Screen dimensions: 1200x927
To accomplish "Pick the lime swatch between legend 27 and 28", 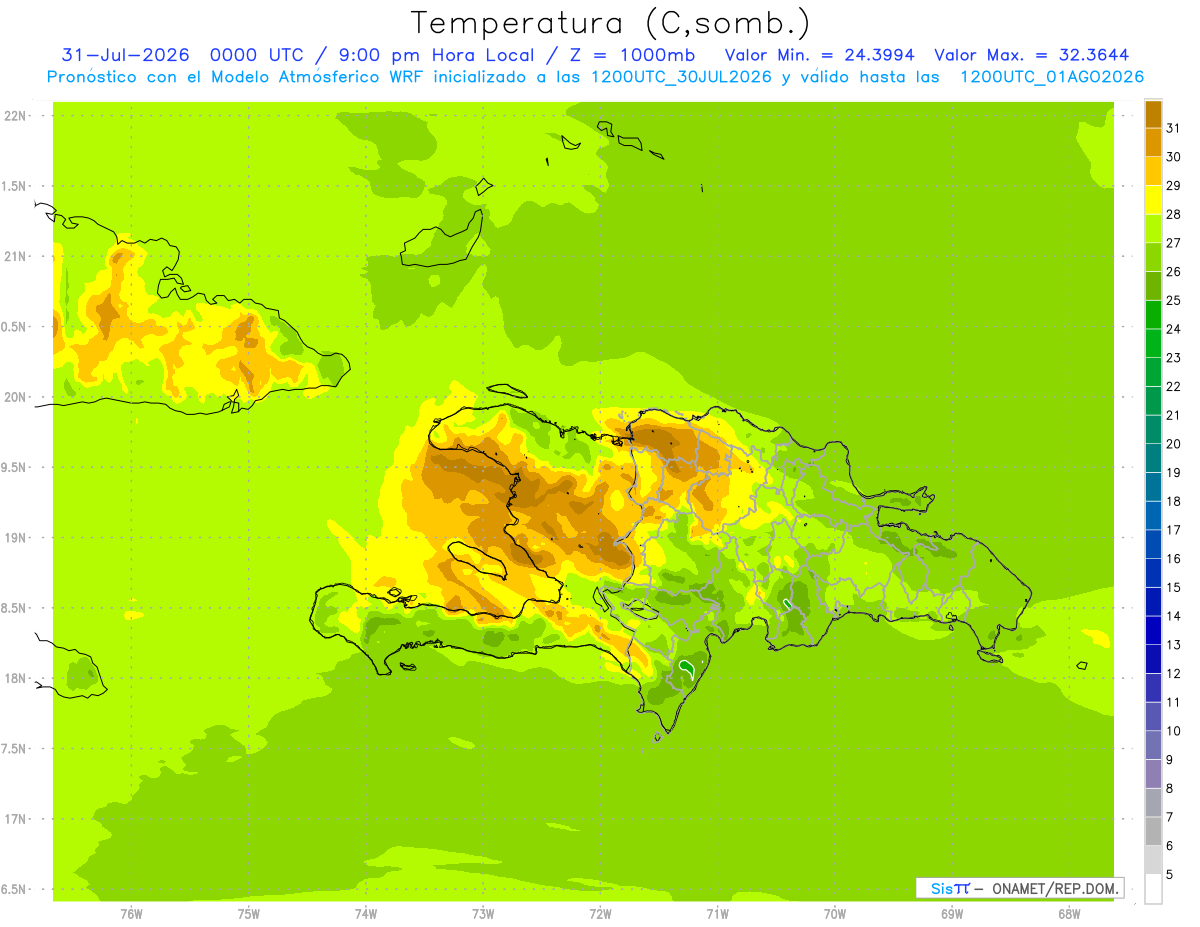I will (x=1153, y=229).
